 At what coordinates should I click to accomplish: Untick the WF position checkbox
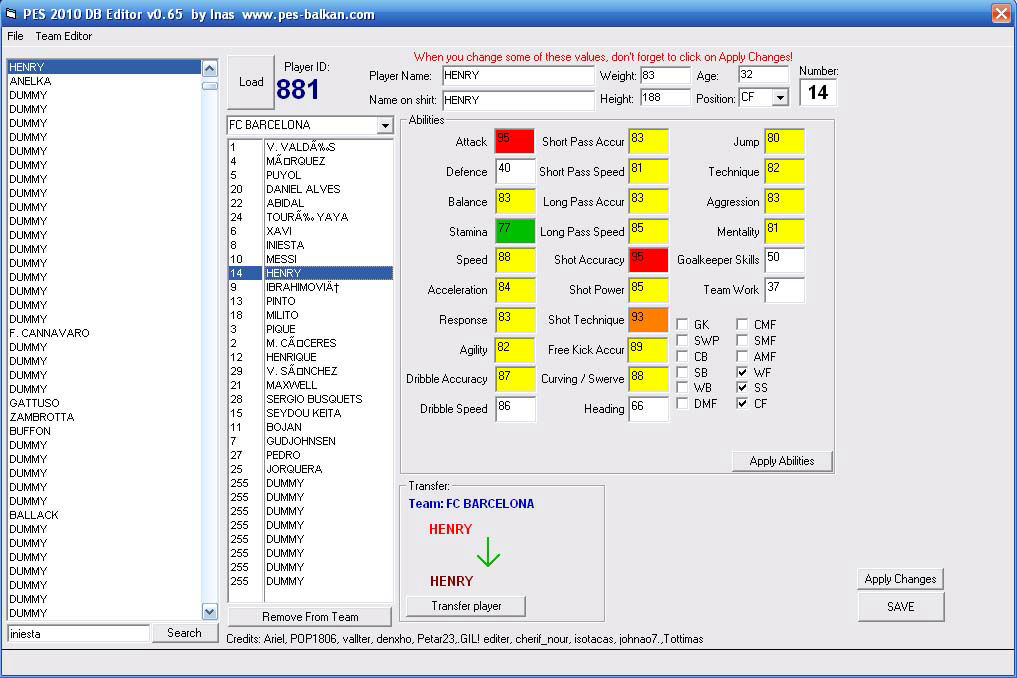tap(742, 372)
